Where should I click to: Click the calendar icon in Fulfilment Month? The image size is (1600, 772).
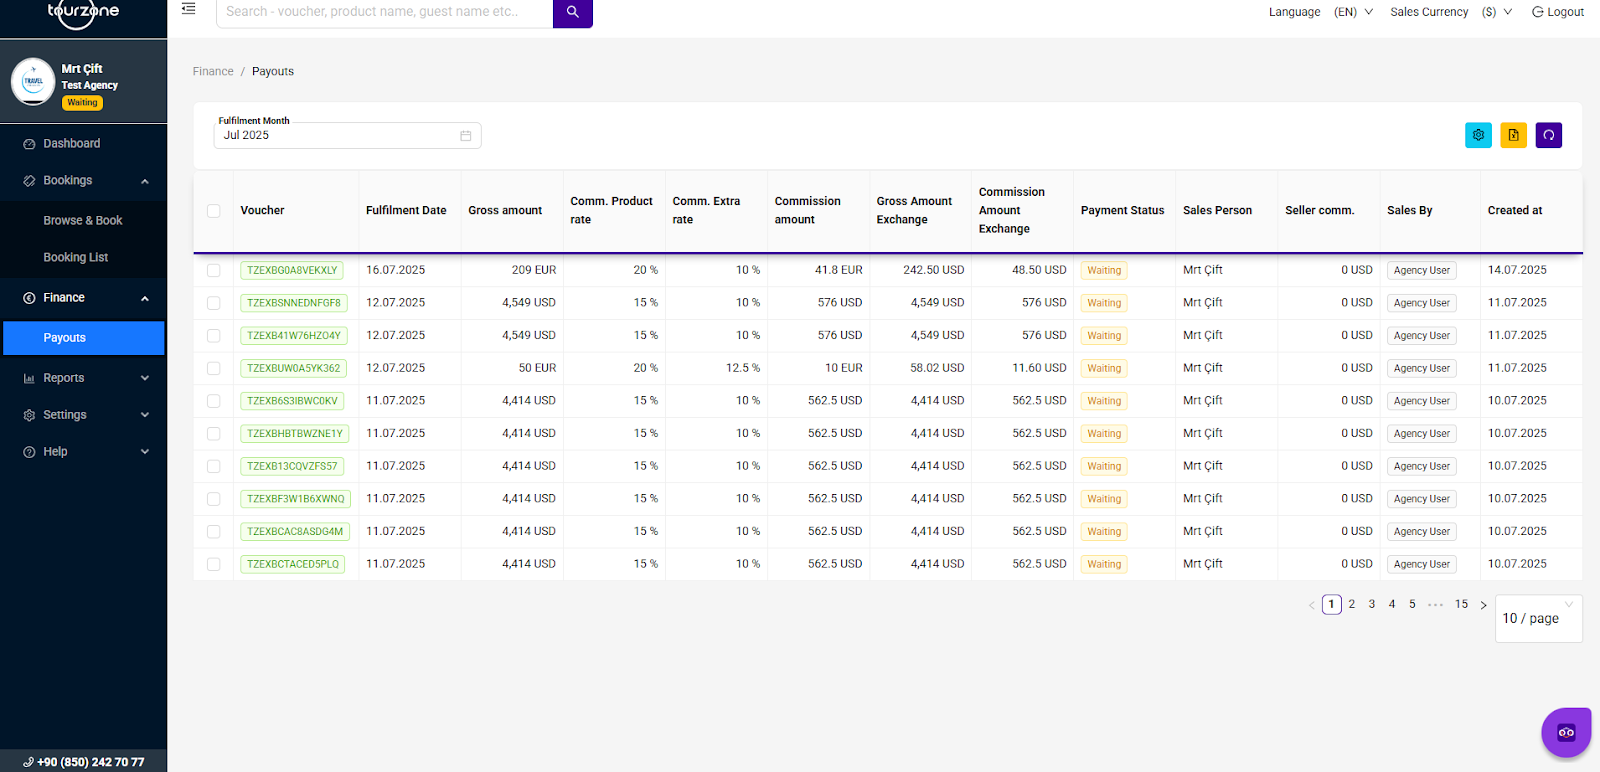pyautogui.click(x=465, y=136)
